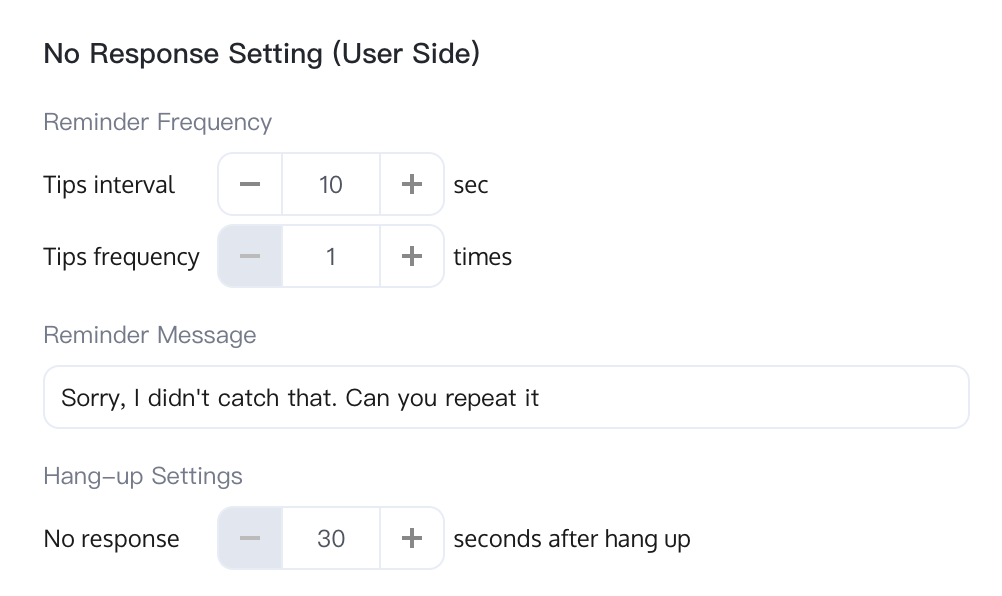Image resolution: width=1002 pixels, height=596 pixels.
Task: Click the times unit beside Tips frequency
Action: click(x=482, y=257)
